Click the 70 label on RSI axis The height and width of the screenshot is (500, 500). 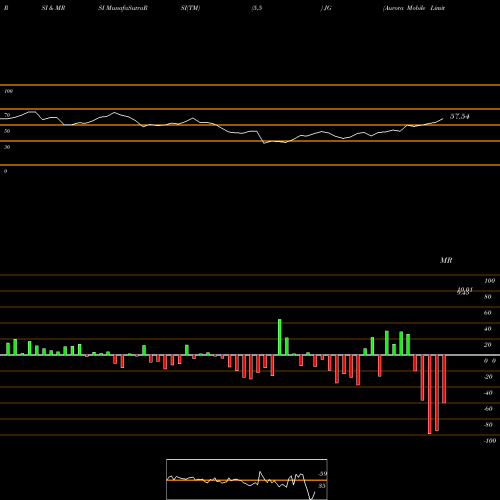click(x=7, y=115)
